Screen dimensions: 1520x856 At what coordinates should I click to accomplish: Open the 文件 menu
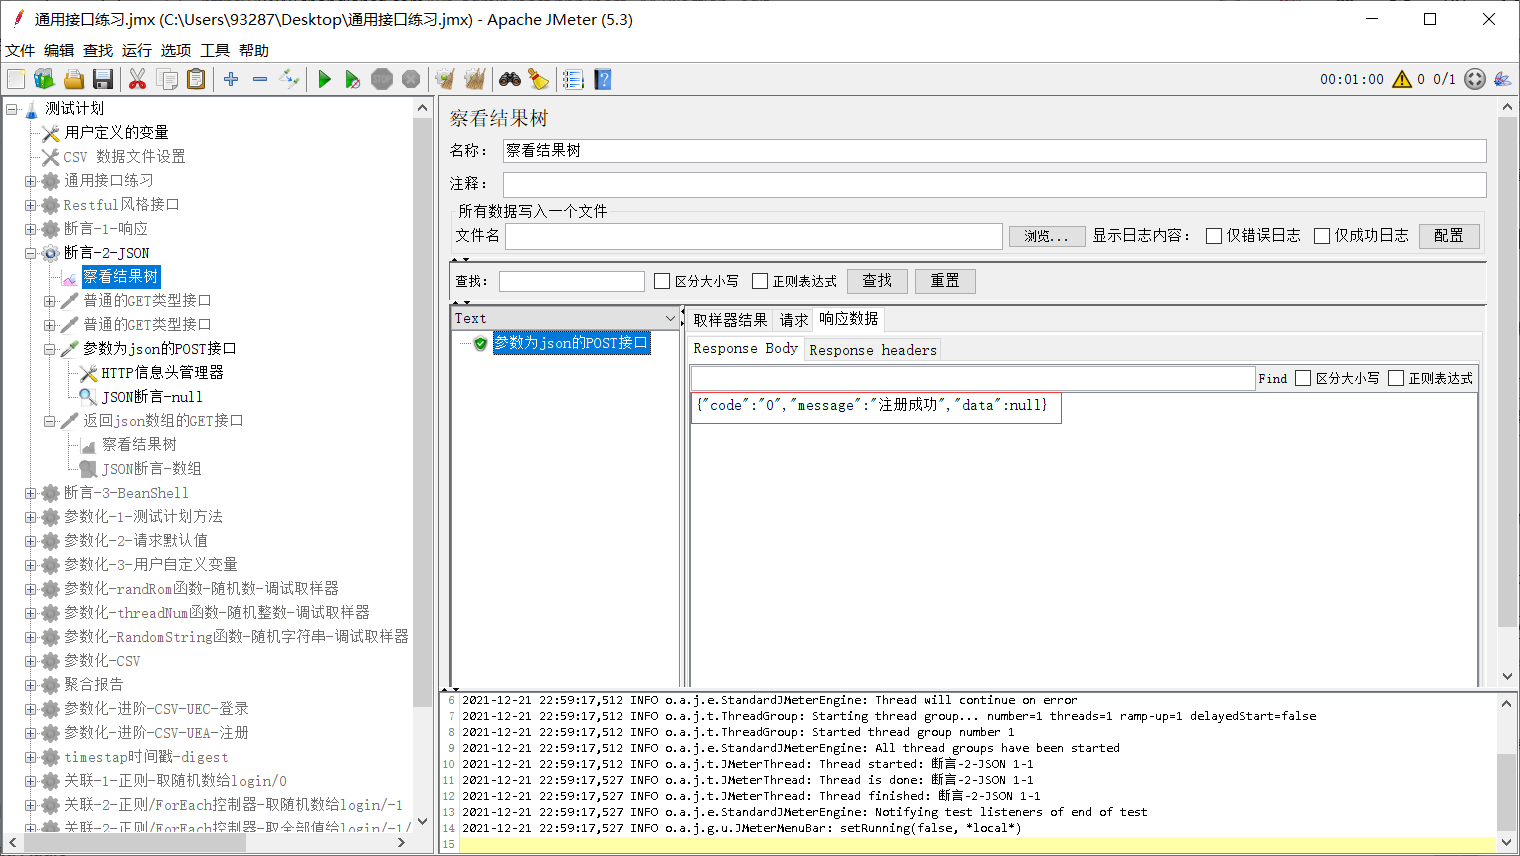pos(20,50)
